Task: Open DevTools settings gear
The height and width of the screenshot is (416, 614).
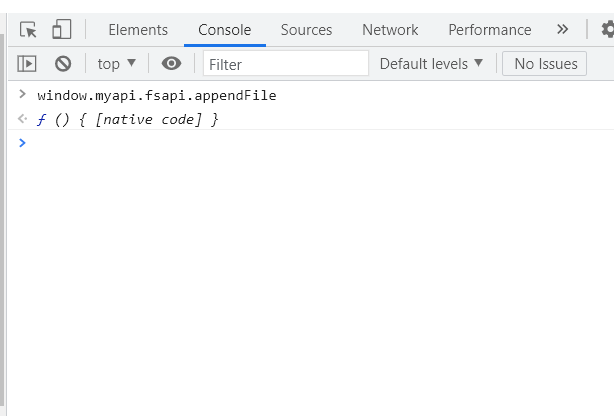Action: click(607, 30)
